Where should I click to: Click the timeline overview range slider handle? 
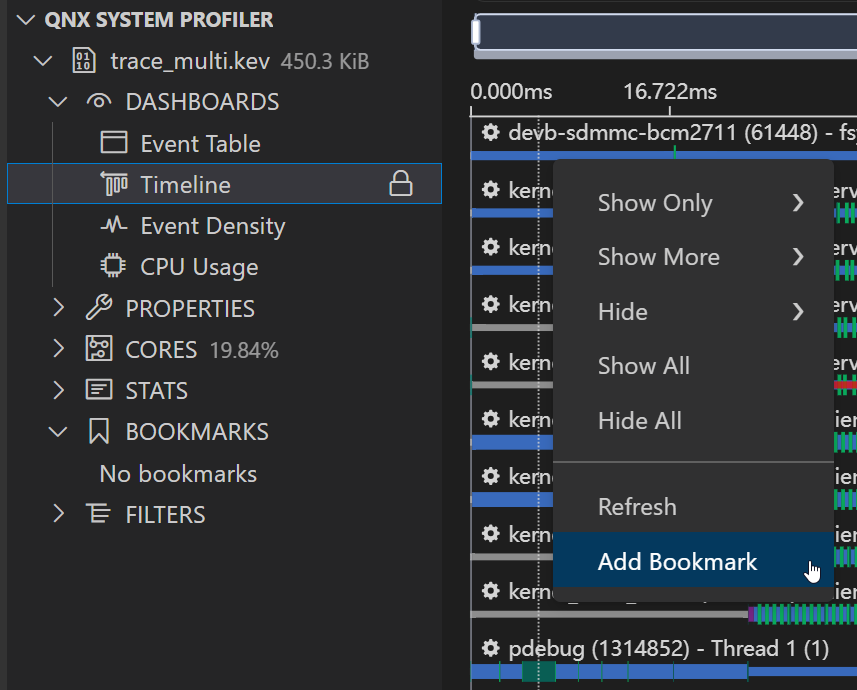(x=477, y=32)
